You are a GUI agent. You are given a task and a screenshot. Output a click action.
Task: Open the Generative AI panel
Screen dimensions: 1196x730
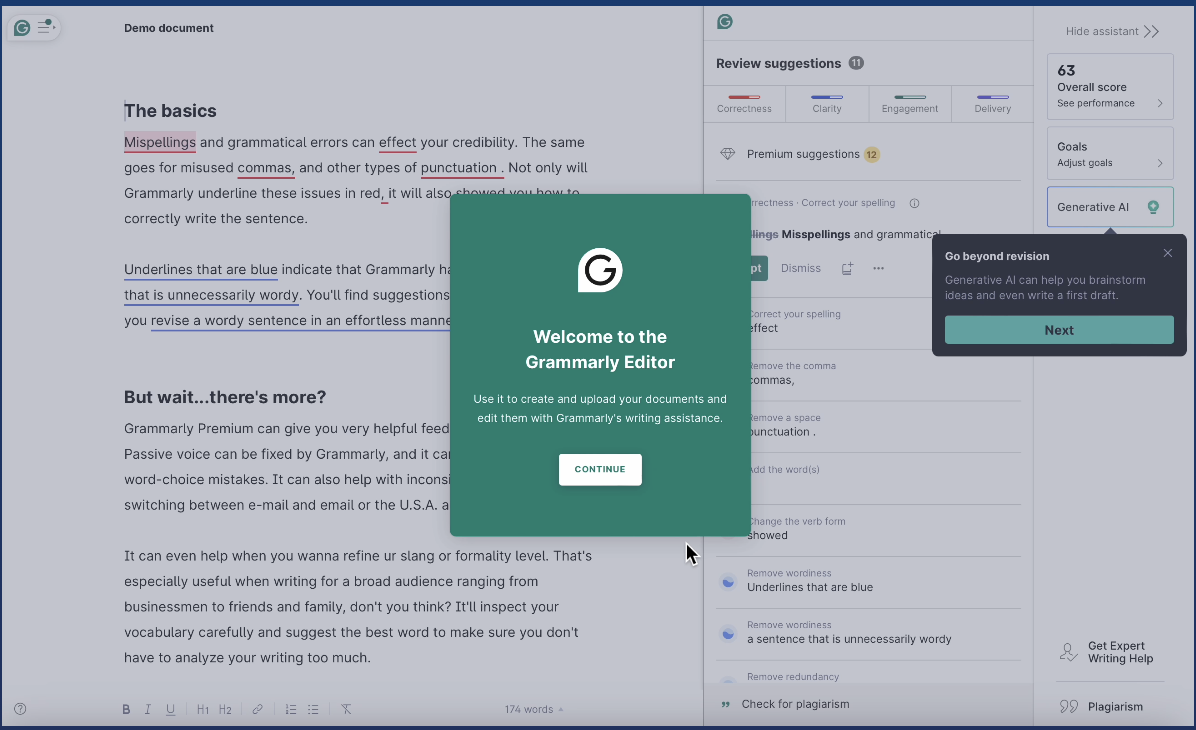(x=1109, y=207)
